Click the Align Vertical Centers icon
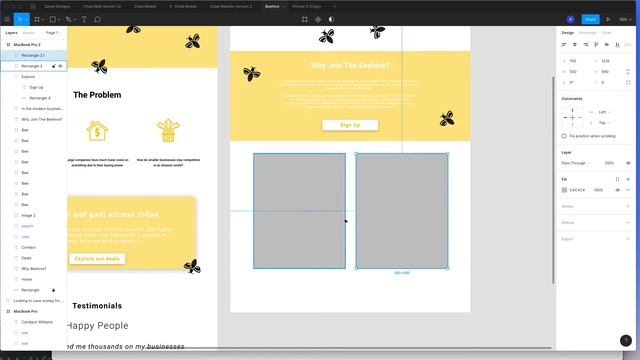The height and width of the screenshot is (360, 640). pyautogui.click(x=607, y=44)
